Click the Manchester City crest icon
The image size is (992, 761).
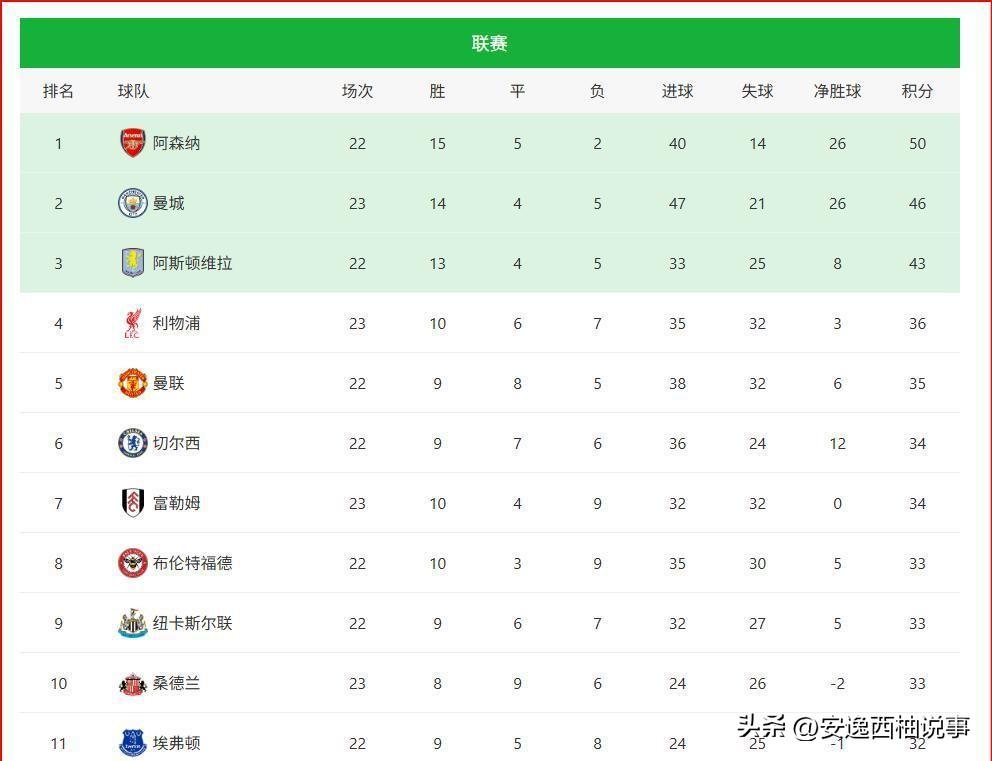tap(133, 203)
